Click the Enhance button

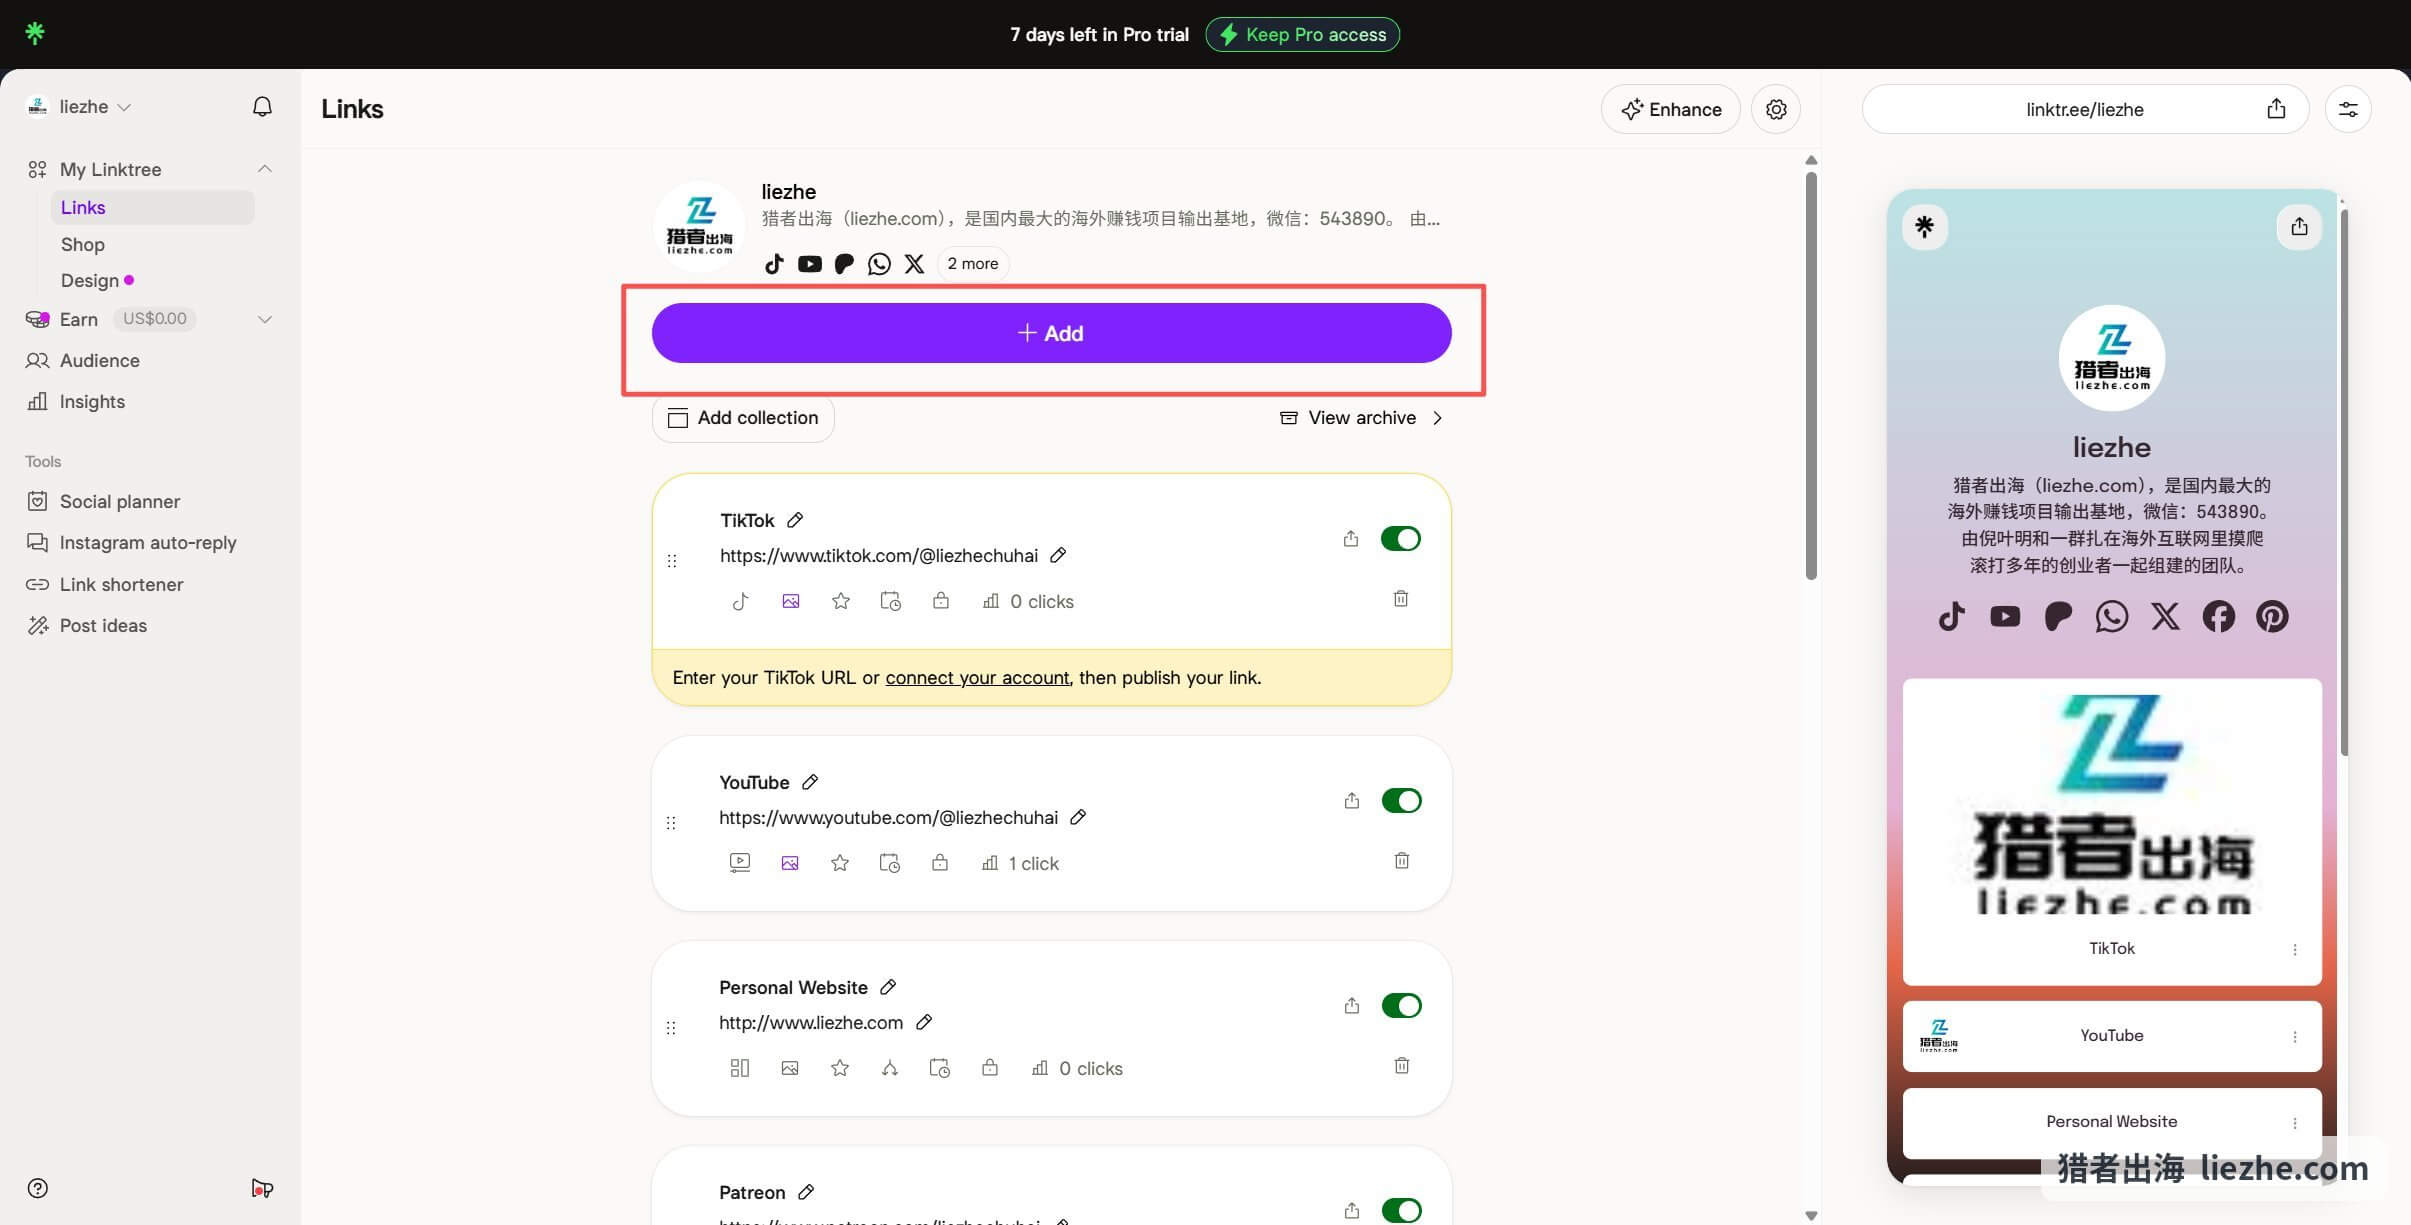pos(1670,109)
